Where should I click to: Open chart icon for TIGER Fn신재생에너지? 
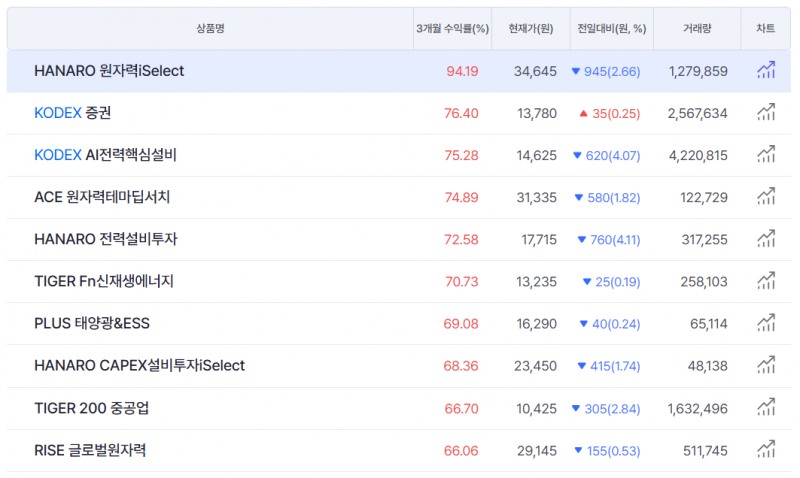coord(766,281)
